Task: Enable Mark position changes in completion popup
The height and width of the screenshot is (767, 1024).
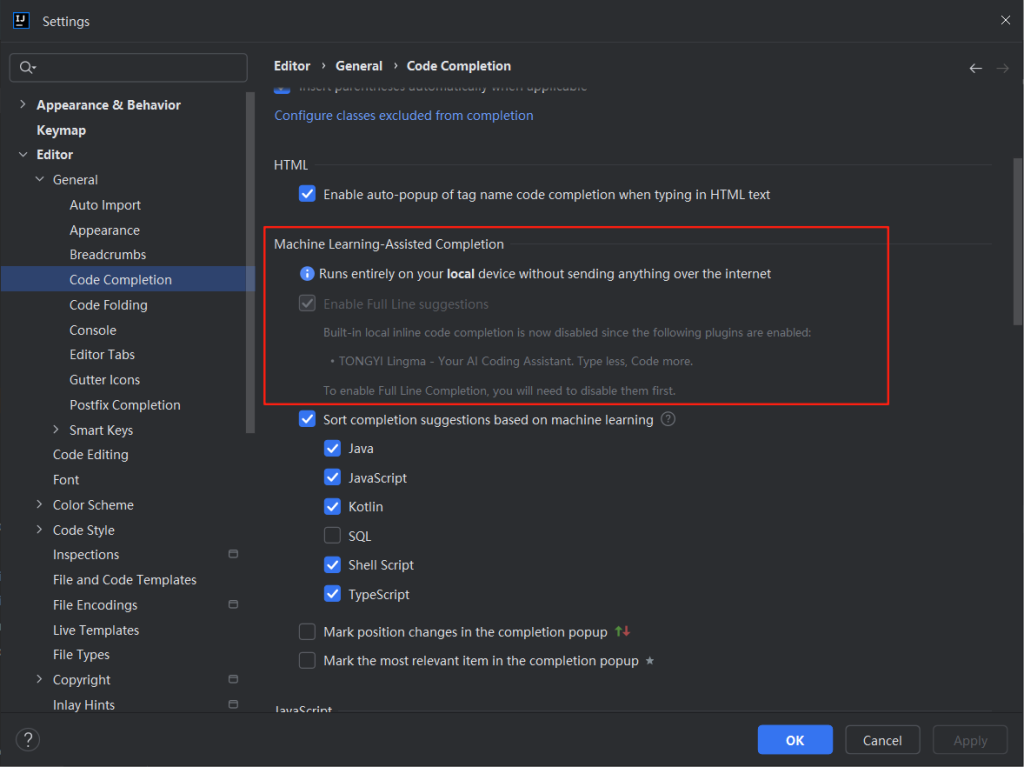Action: (x=308, y=632)
